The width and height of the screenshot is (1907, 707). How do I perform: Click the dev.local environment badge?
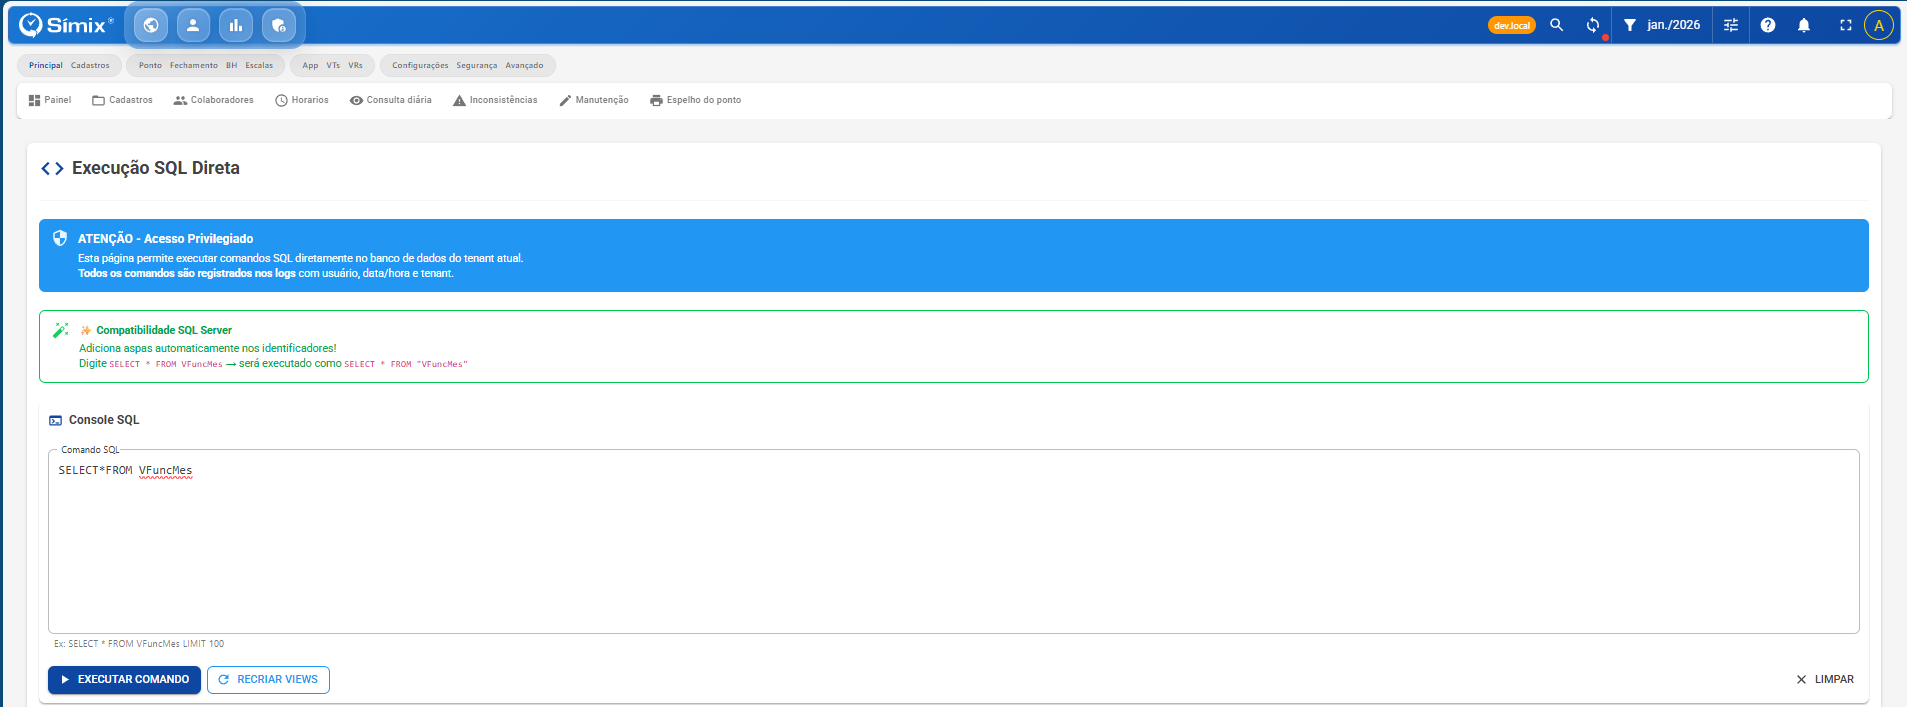tap(1511, 25)
